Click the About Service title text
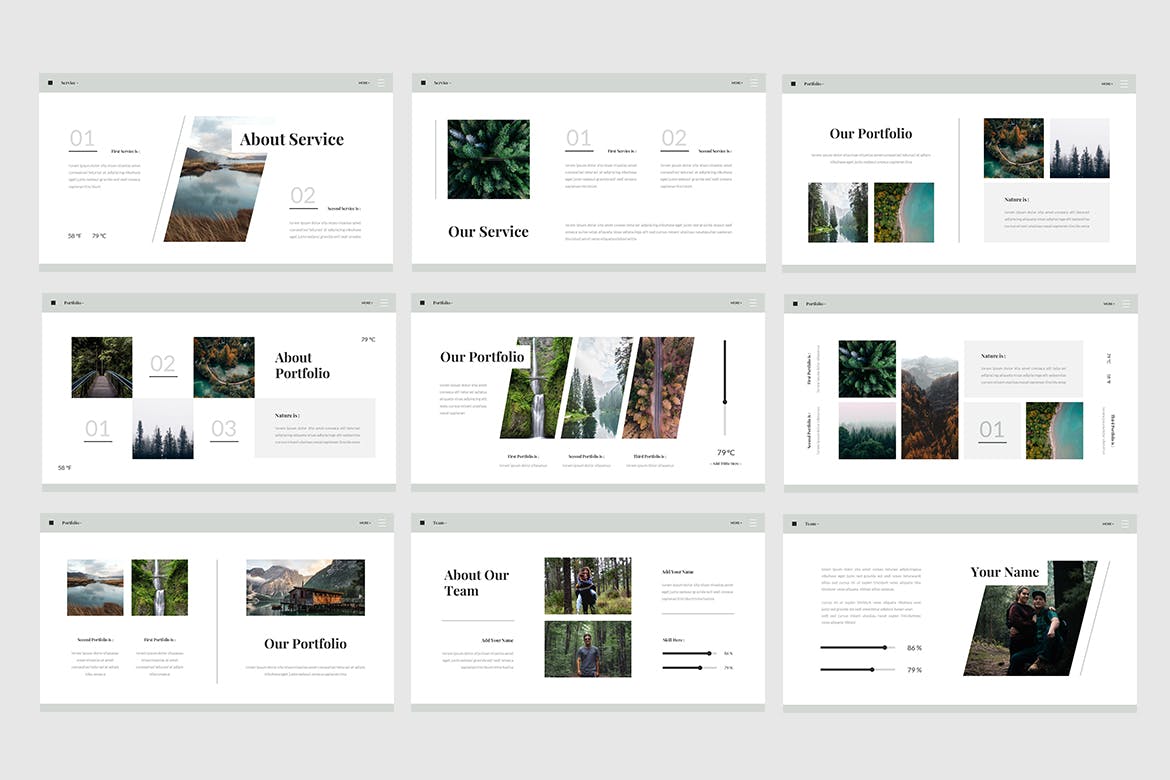Screen dimensions: 1170x780 point(291,140)
